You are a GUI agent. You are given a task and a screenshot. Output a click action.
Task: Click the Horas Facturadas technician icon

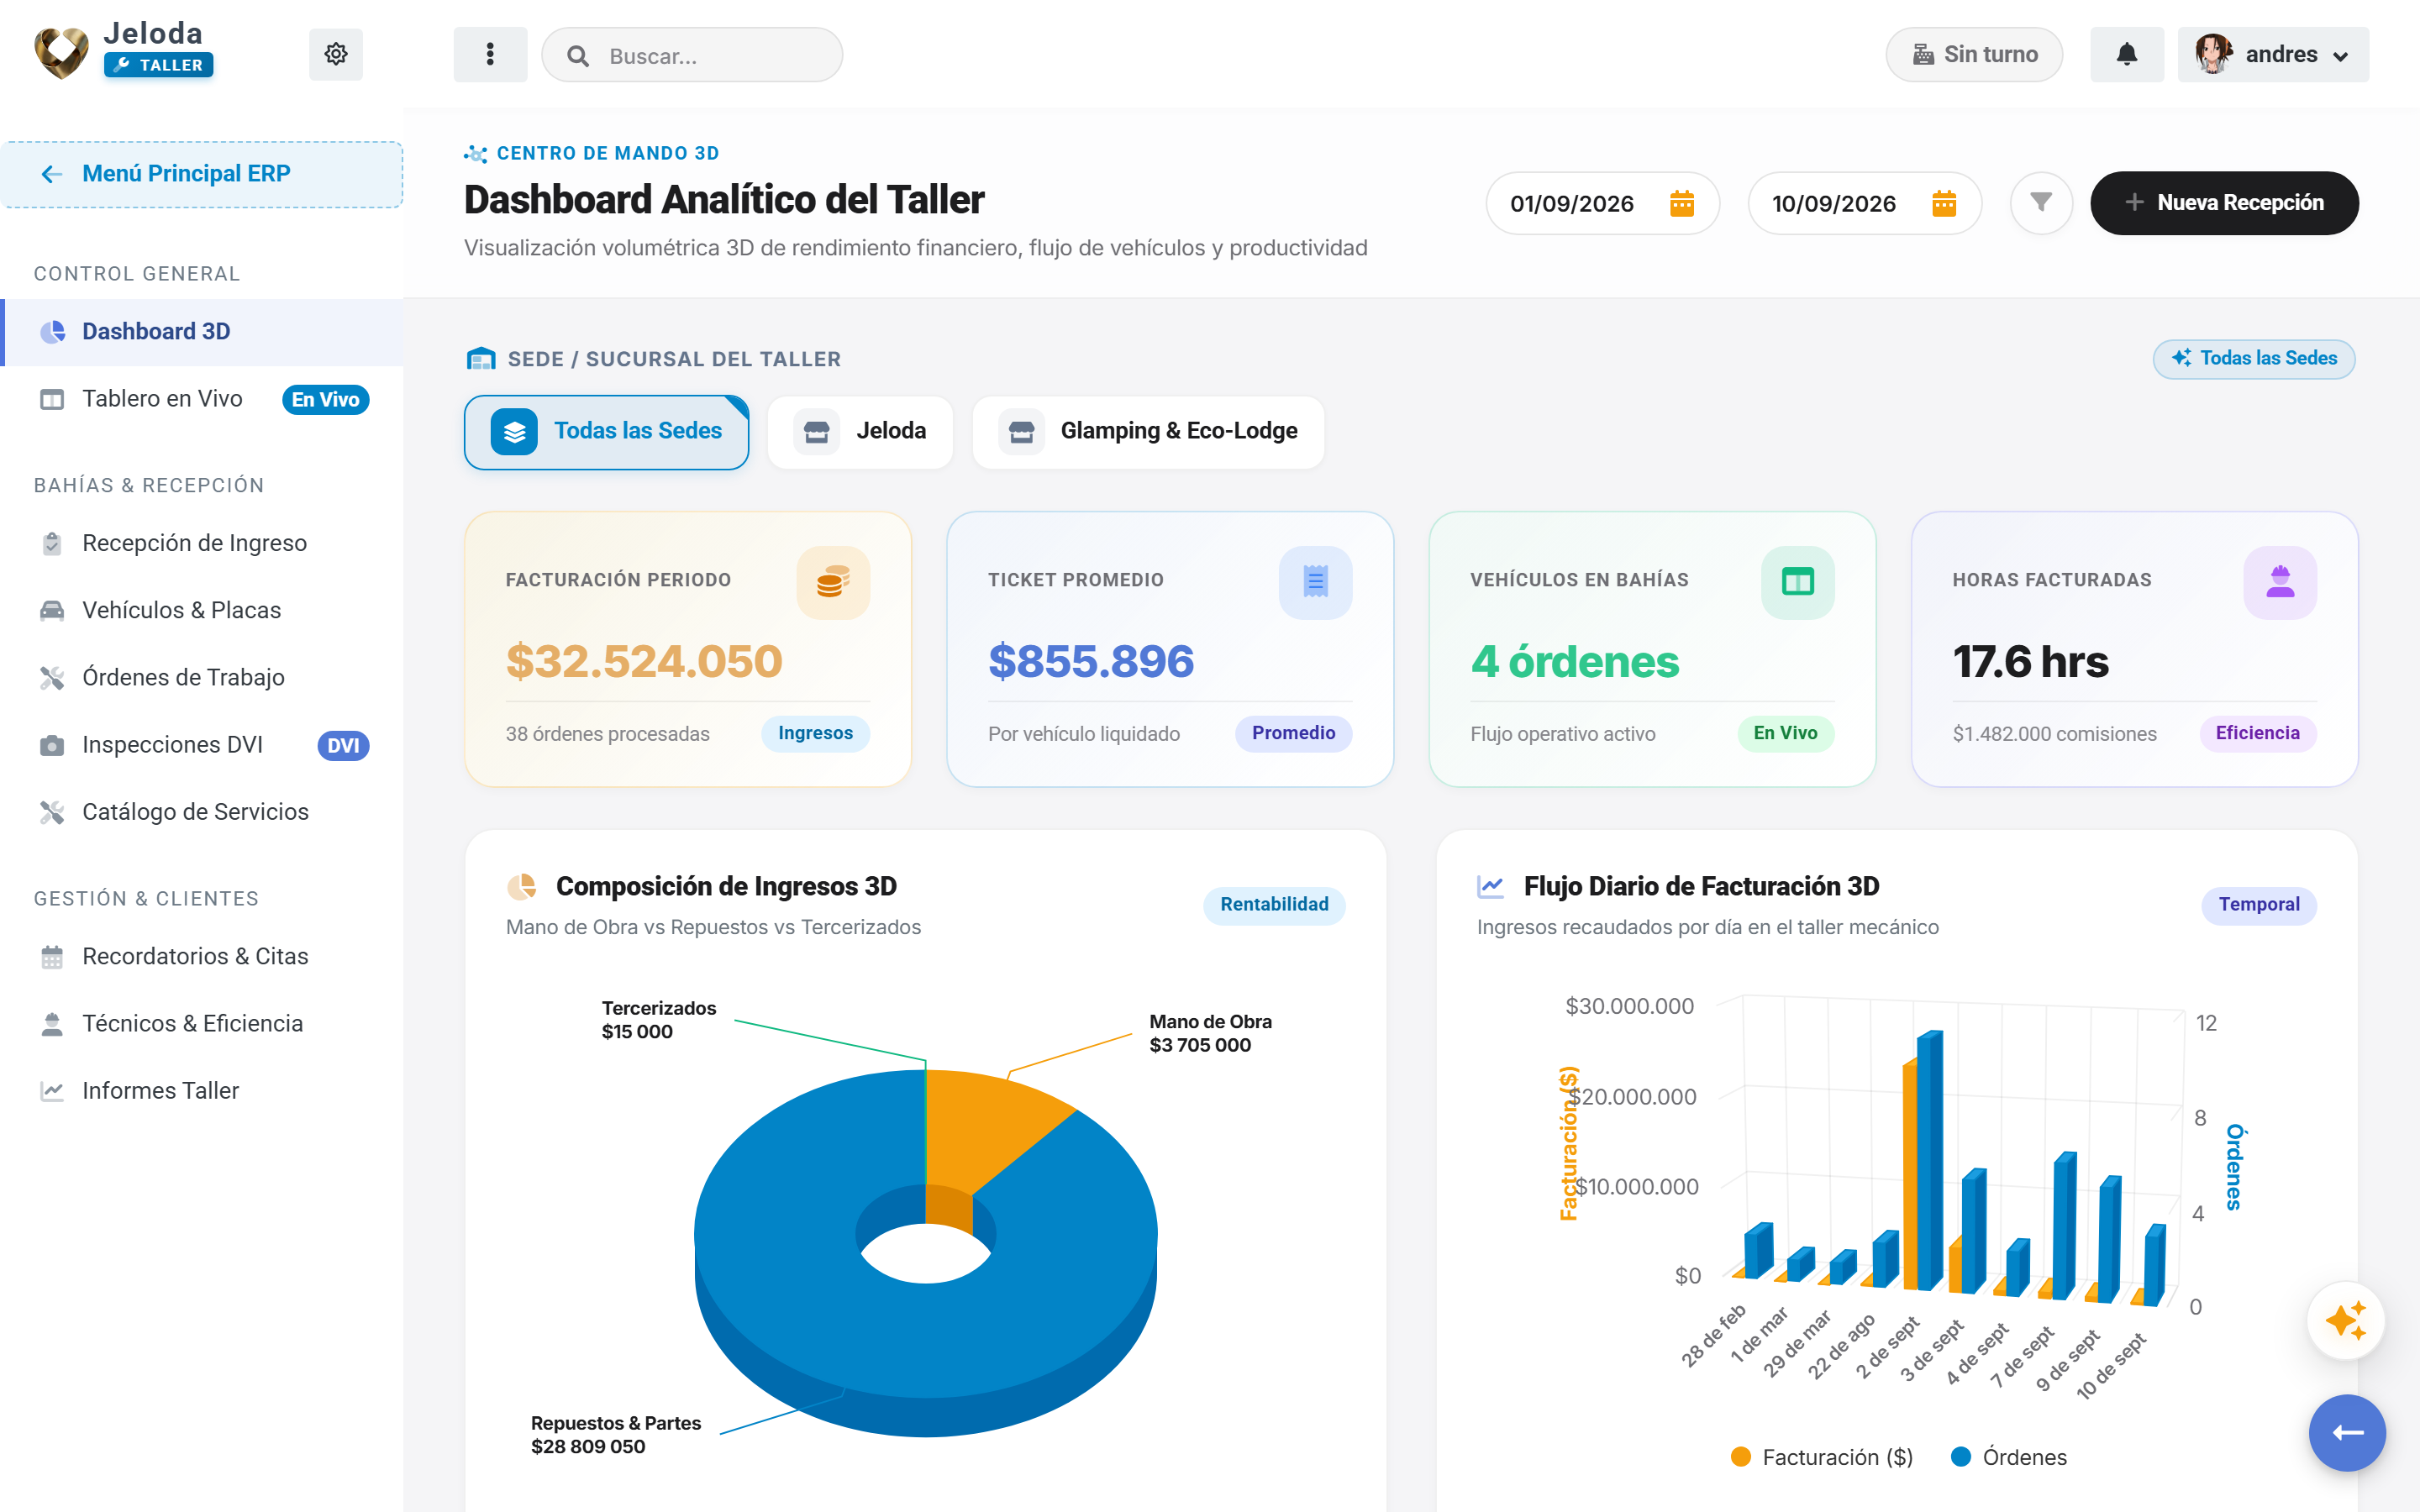[x=2280, y=582]
